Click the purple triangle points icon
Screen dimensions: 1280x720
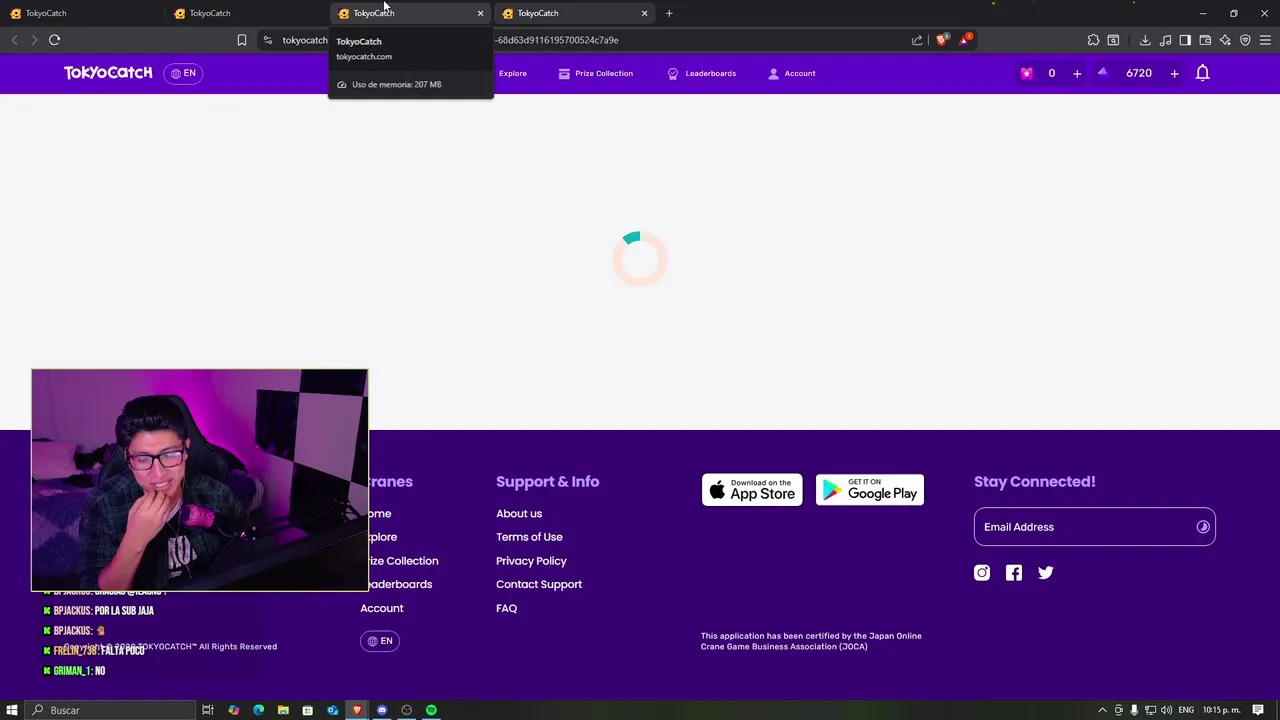click(1103, 72)
